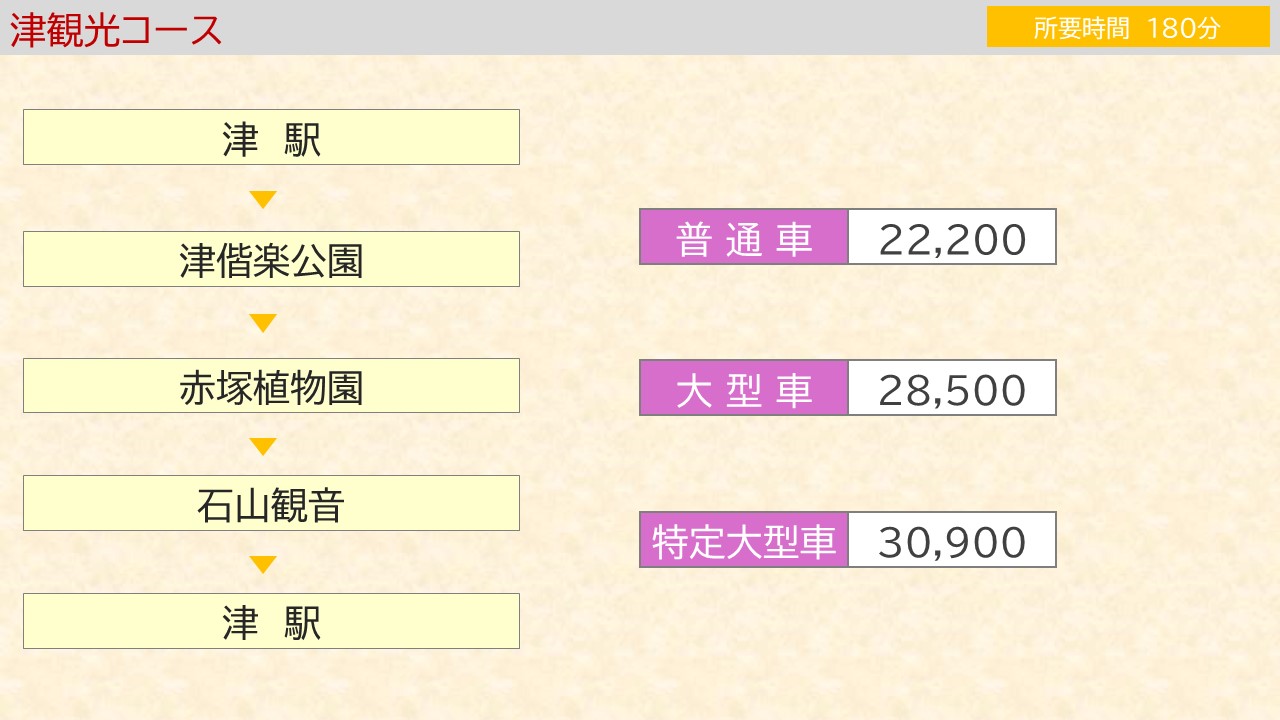Screen dimensions: 1280x720
Task: Select the 石山観音 stop
Action: tap(271, 503)
